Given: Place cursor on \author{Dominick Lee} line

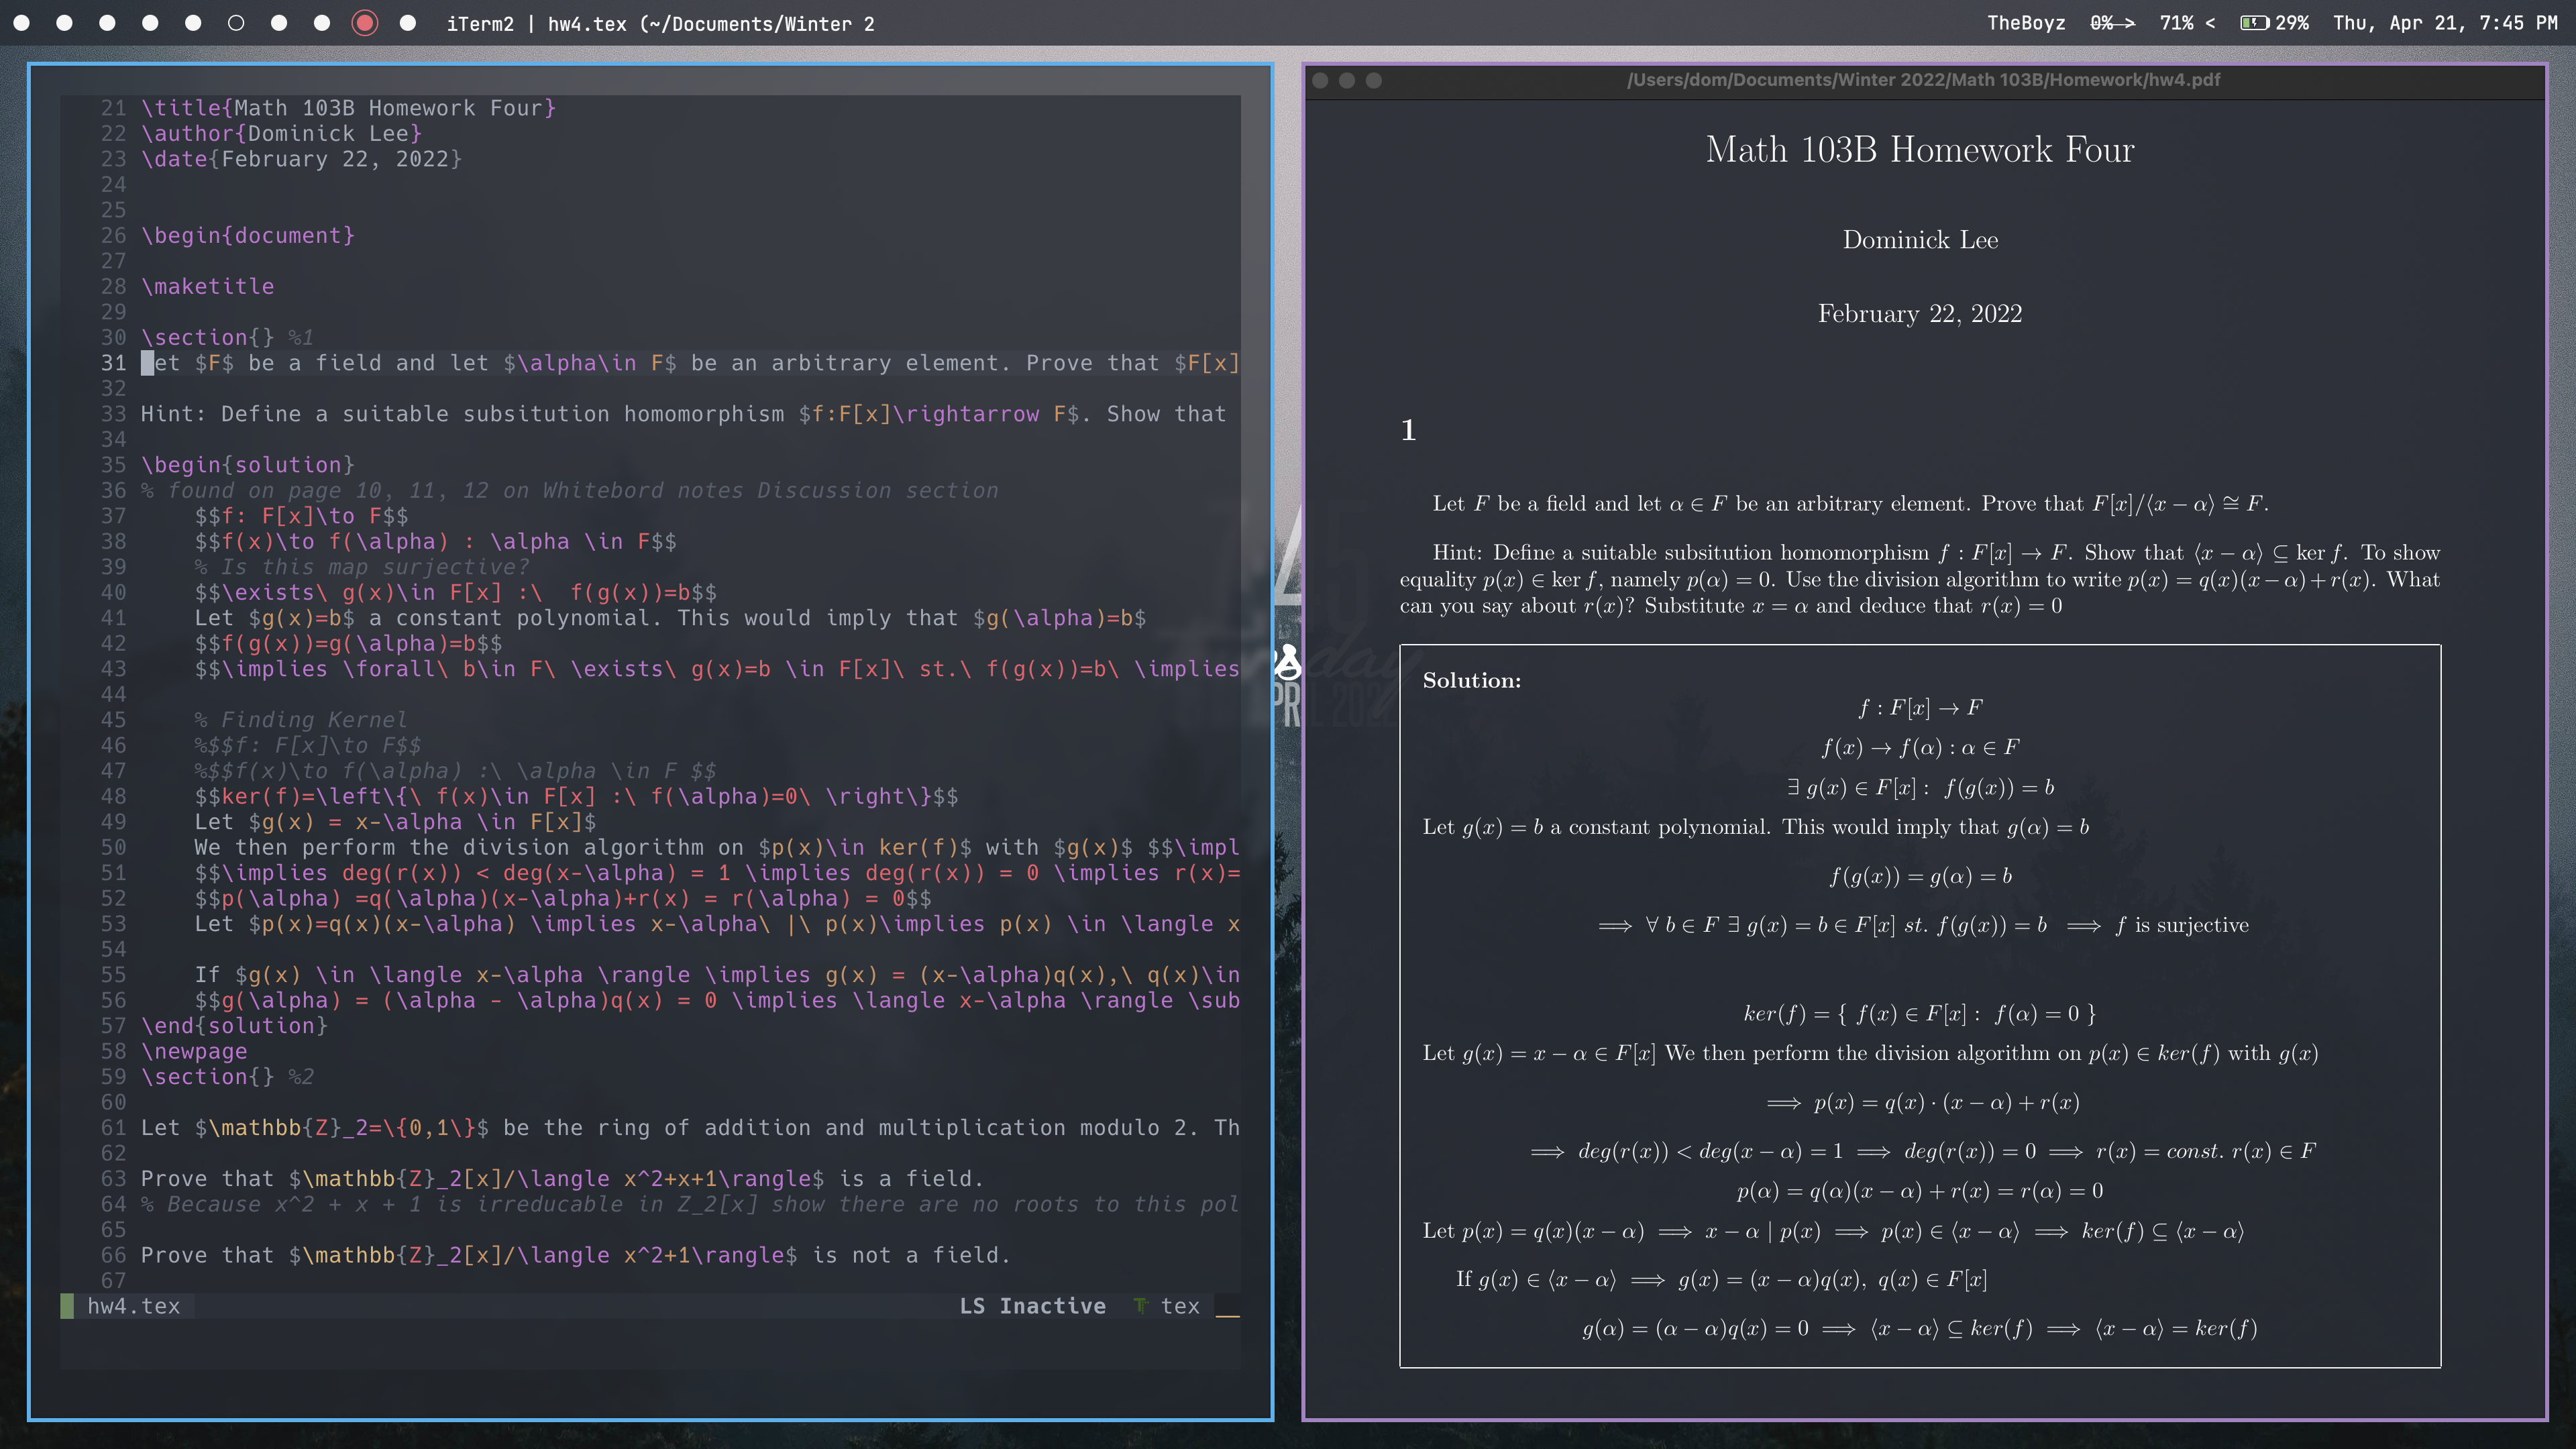Looking at the screenshot, I should (281, 134).
